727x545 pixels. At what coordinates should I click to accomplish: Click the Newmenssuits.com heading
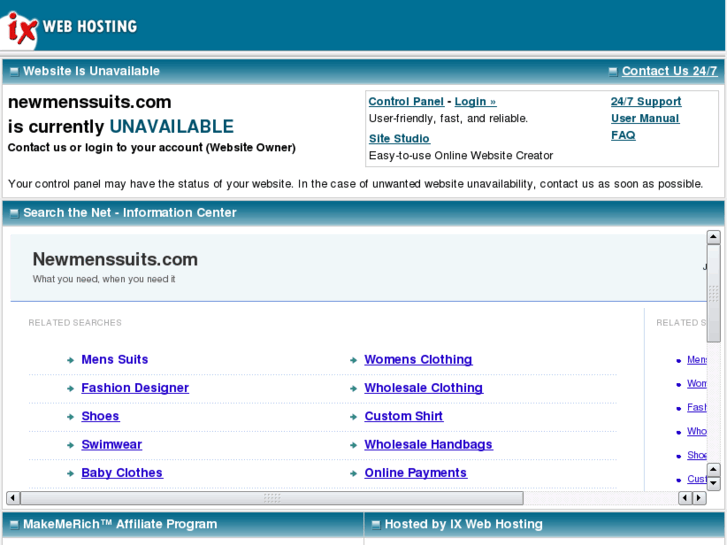[x=115, y=259]
